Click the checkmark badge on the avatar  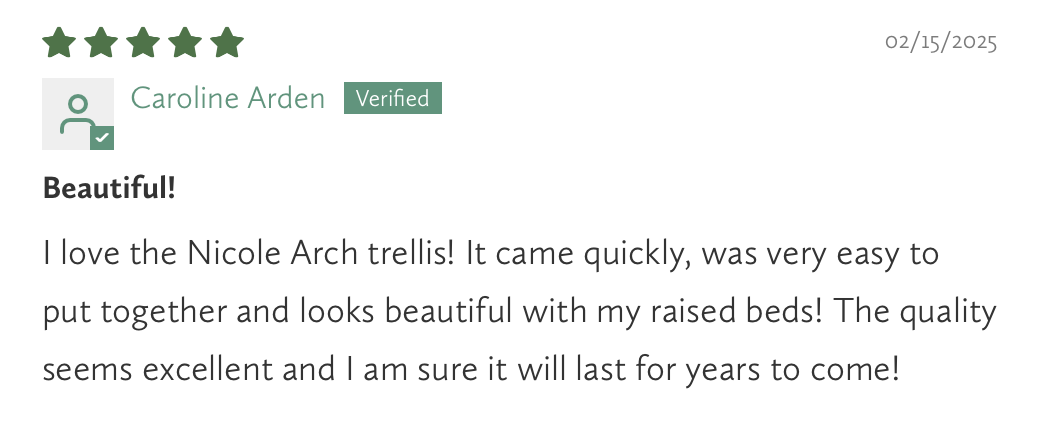[102, 138]
